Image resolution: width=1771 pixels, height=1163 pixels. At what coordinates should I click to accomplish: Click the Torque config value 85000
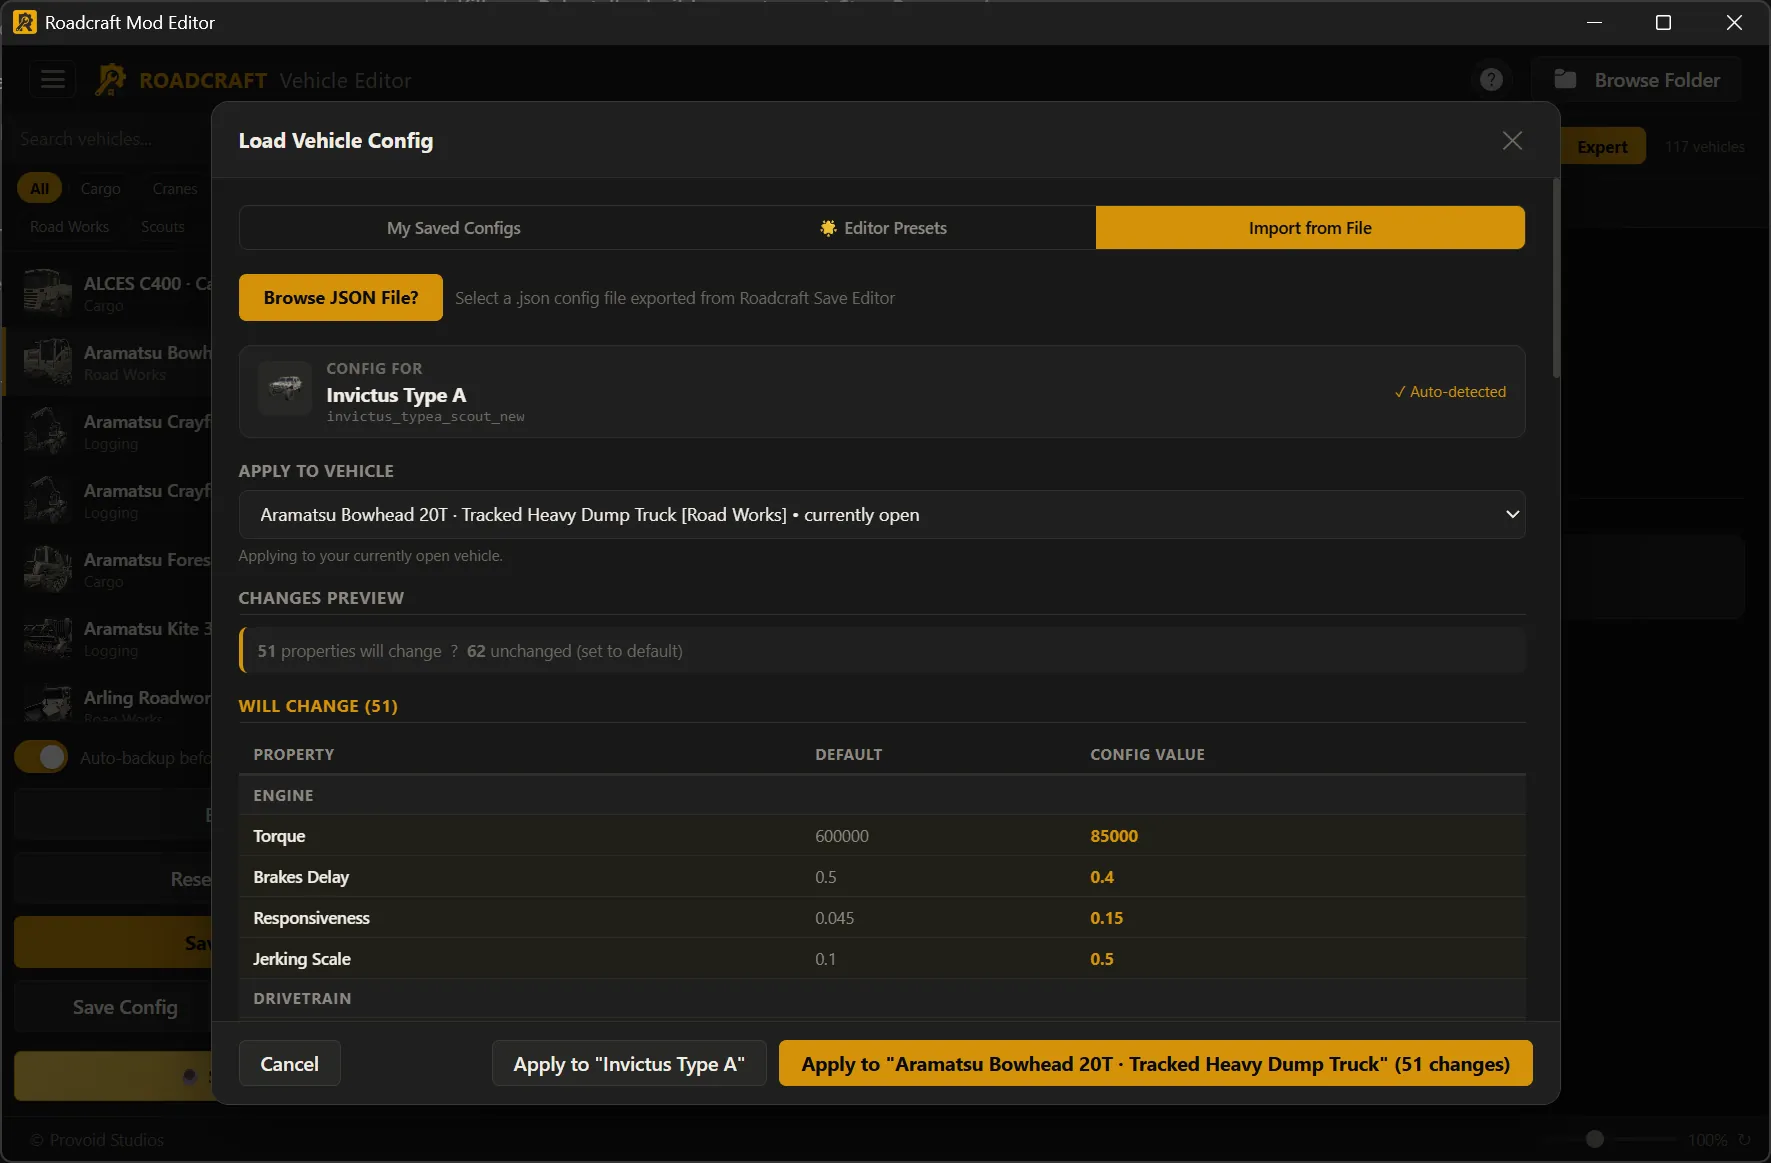[x=1114, y=836]
